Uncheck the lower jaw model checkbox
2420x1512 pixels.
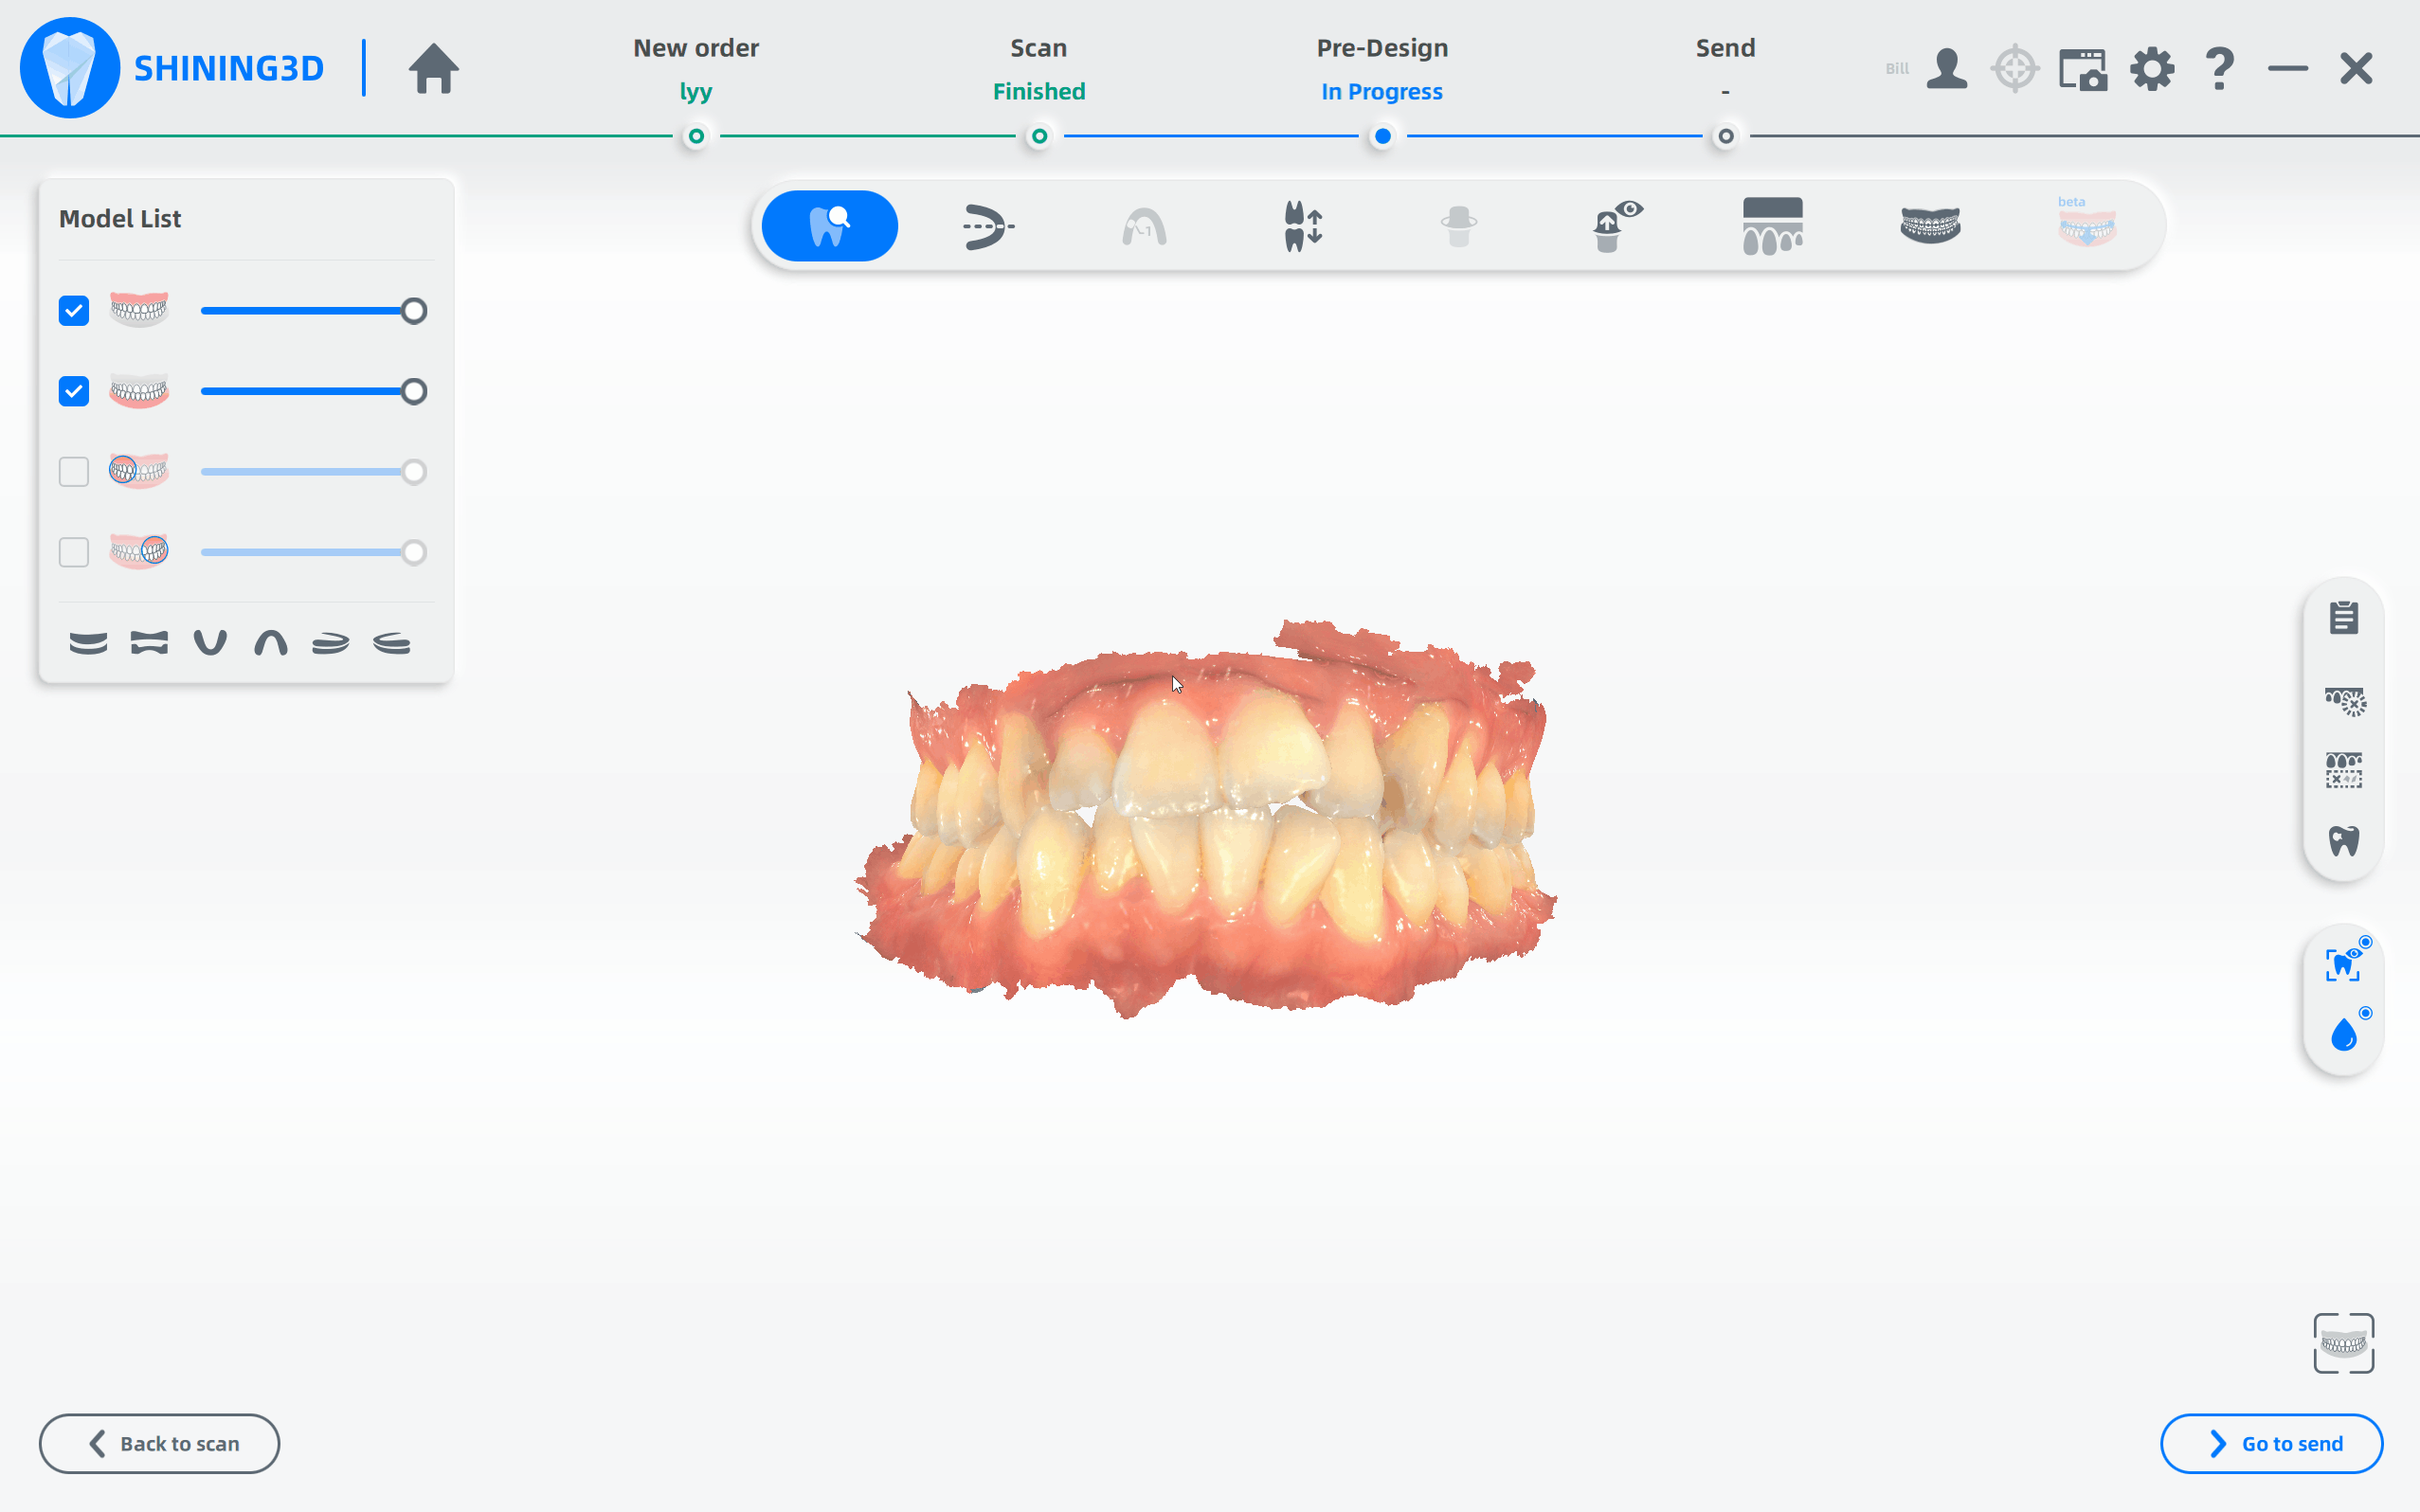tap(74, 391)
